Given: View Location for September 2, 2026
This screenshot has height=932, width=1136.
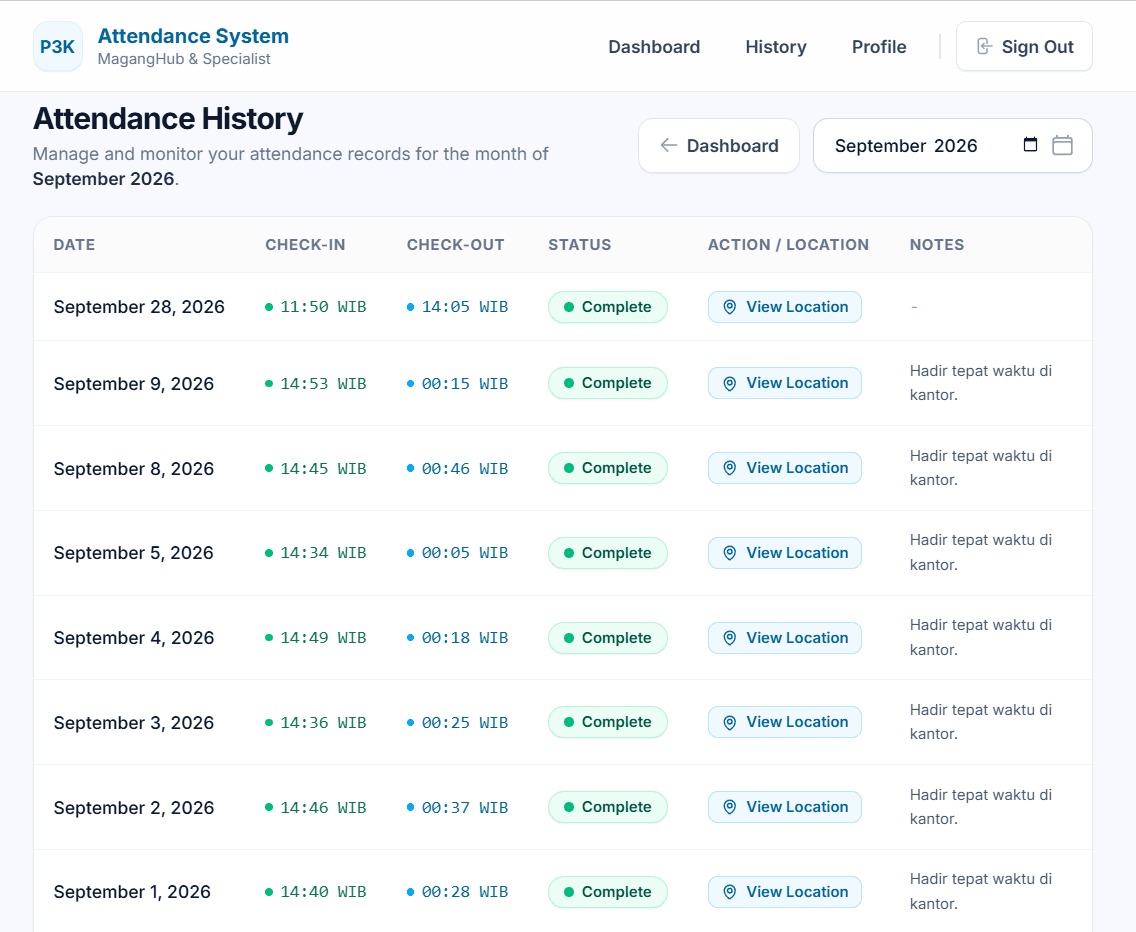Looking at the screenshot, I should tap(785, 807).
